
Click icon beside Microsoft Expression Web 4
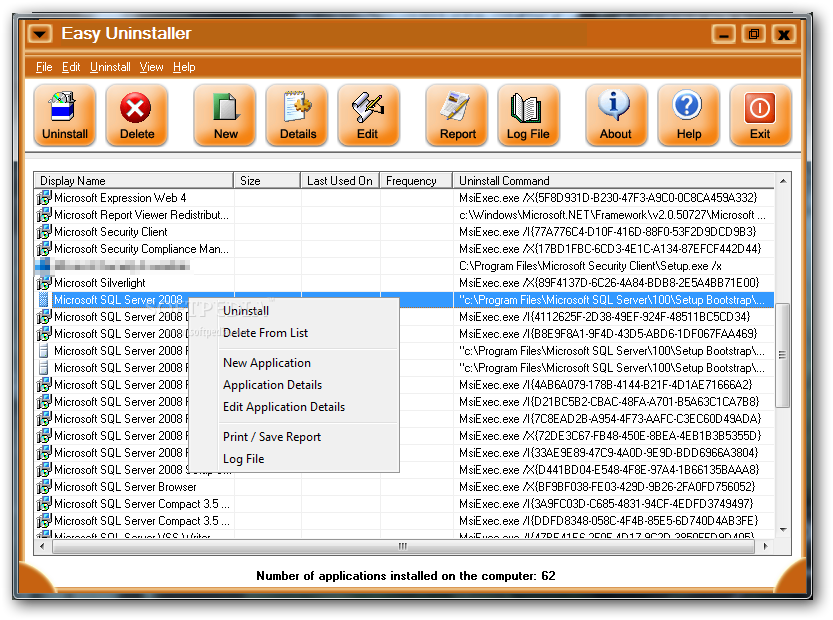44,198
